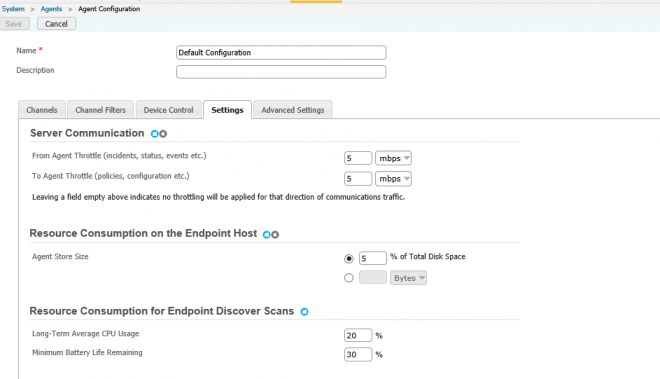Click the Agent Configuration breadcrumb text
Viewport: 660px width, 379px height.
click(x=109, y=9)
